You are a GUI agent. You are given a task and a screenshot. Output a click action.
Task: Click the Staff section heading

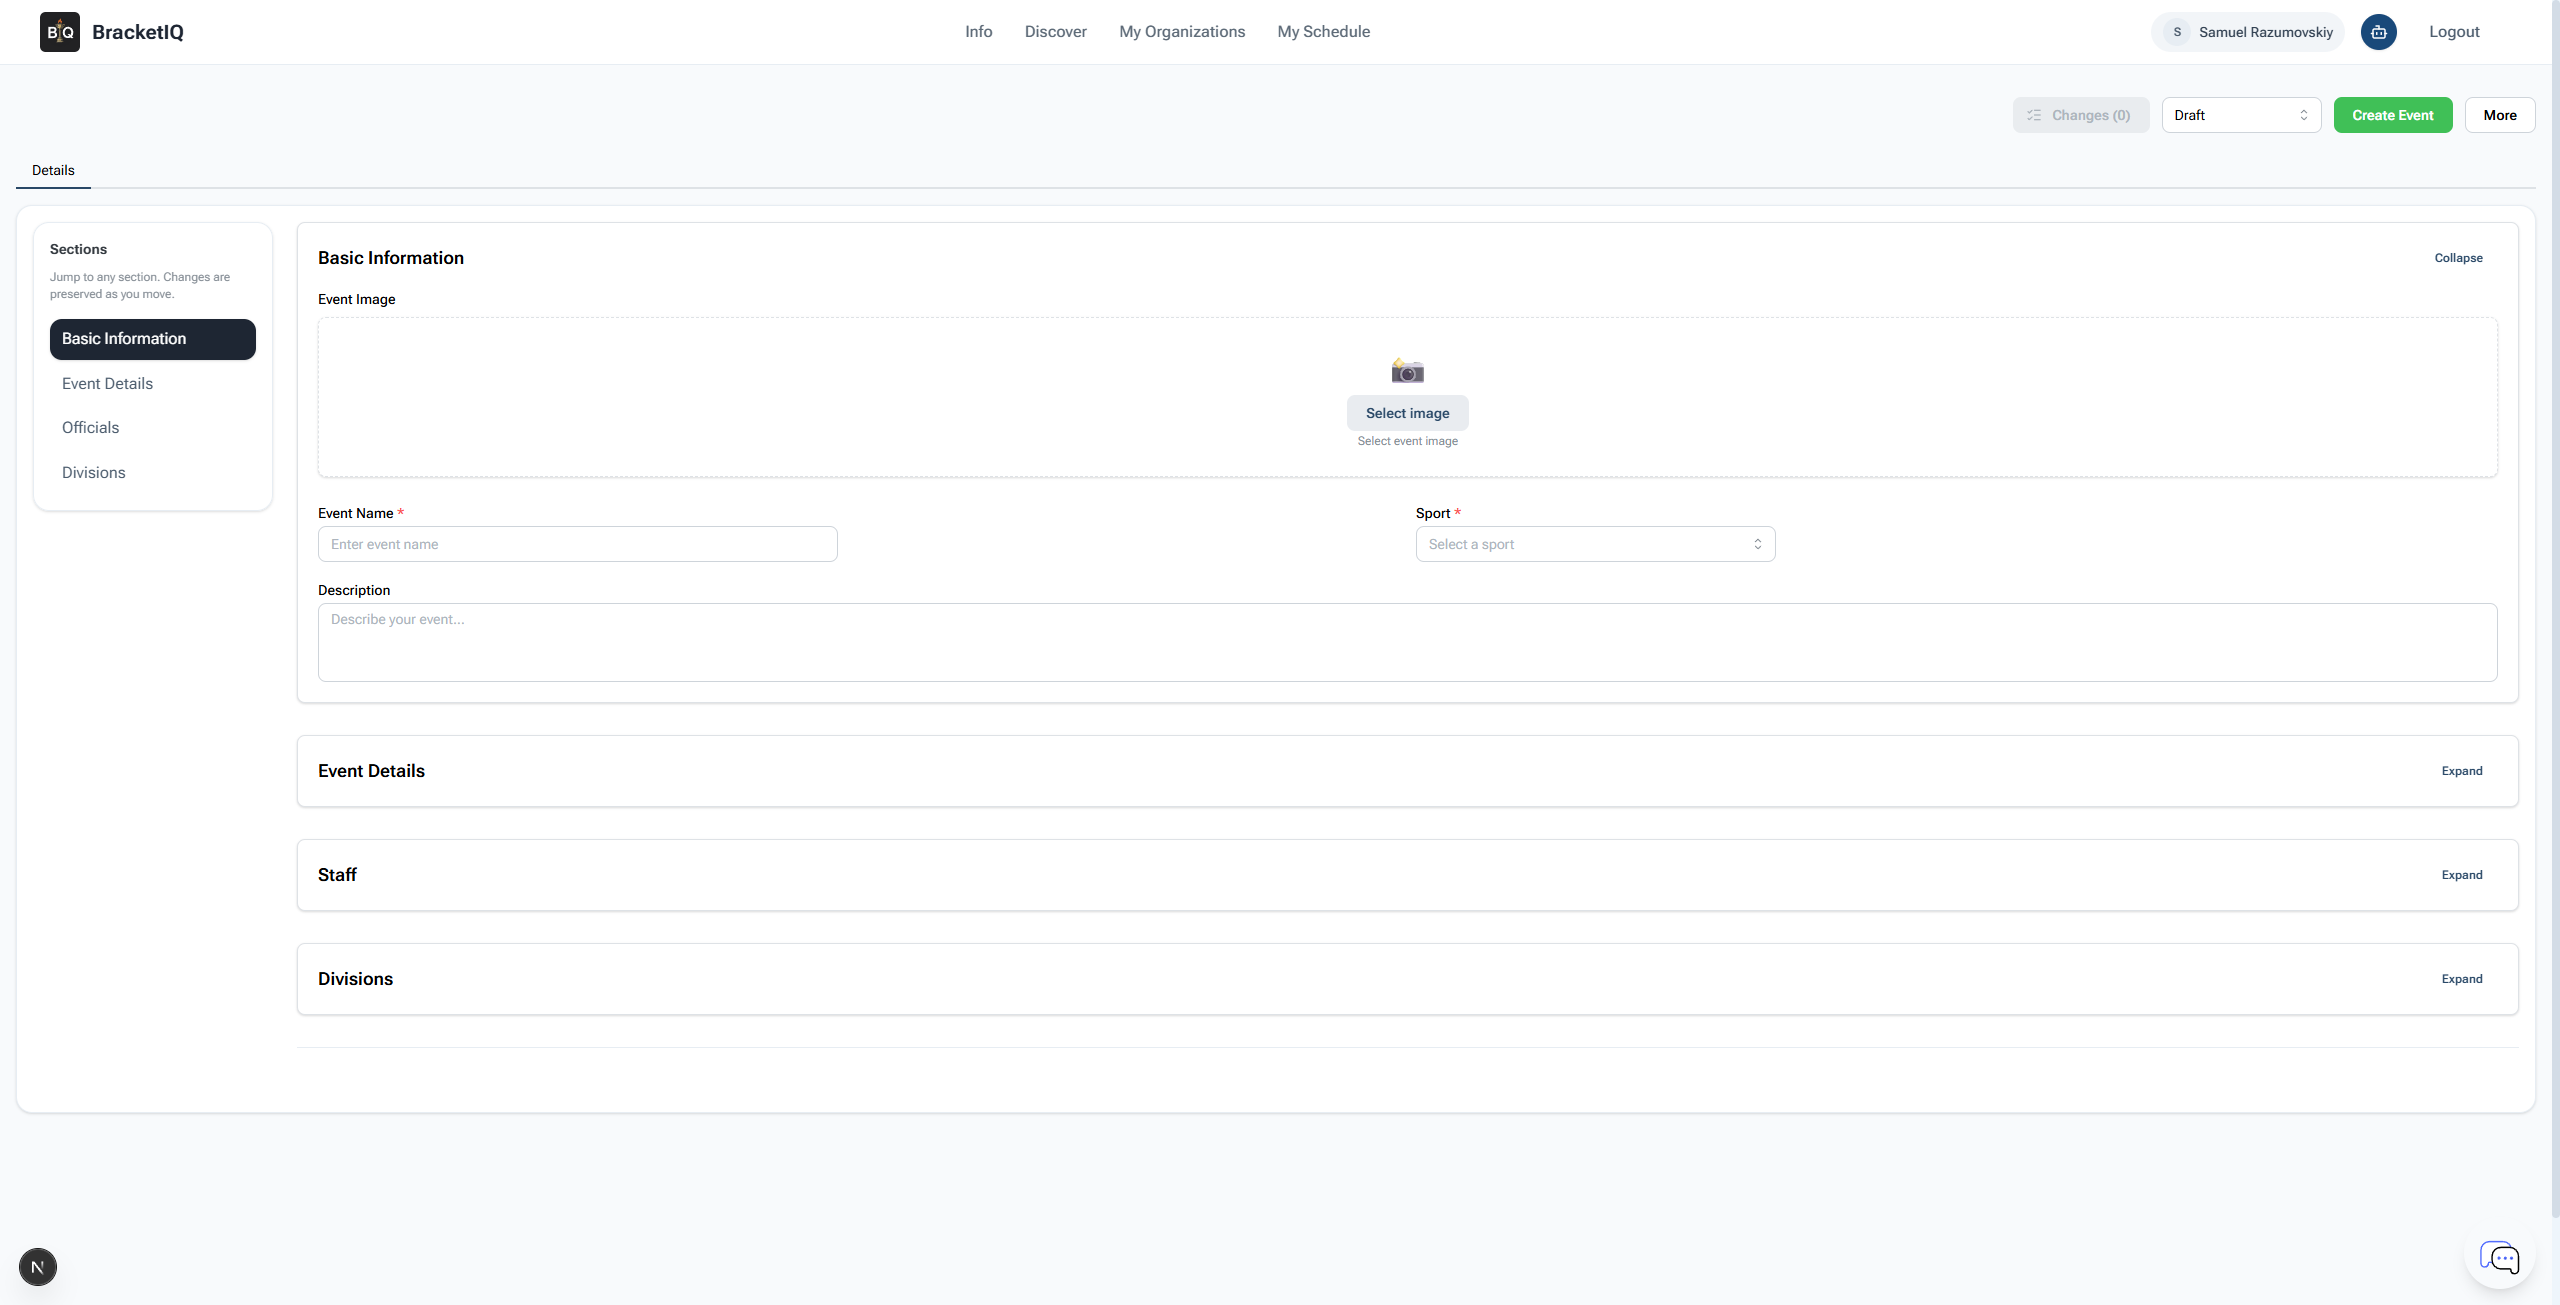coord(337,875)
